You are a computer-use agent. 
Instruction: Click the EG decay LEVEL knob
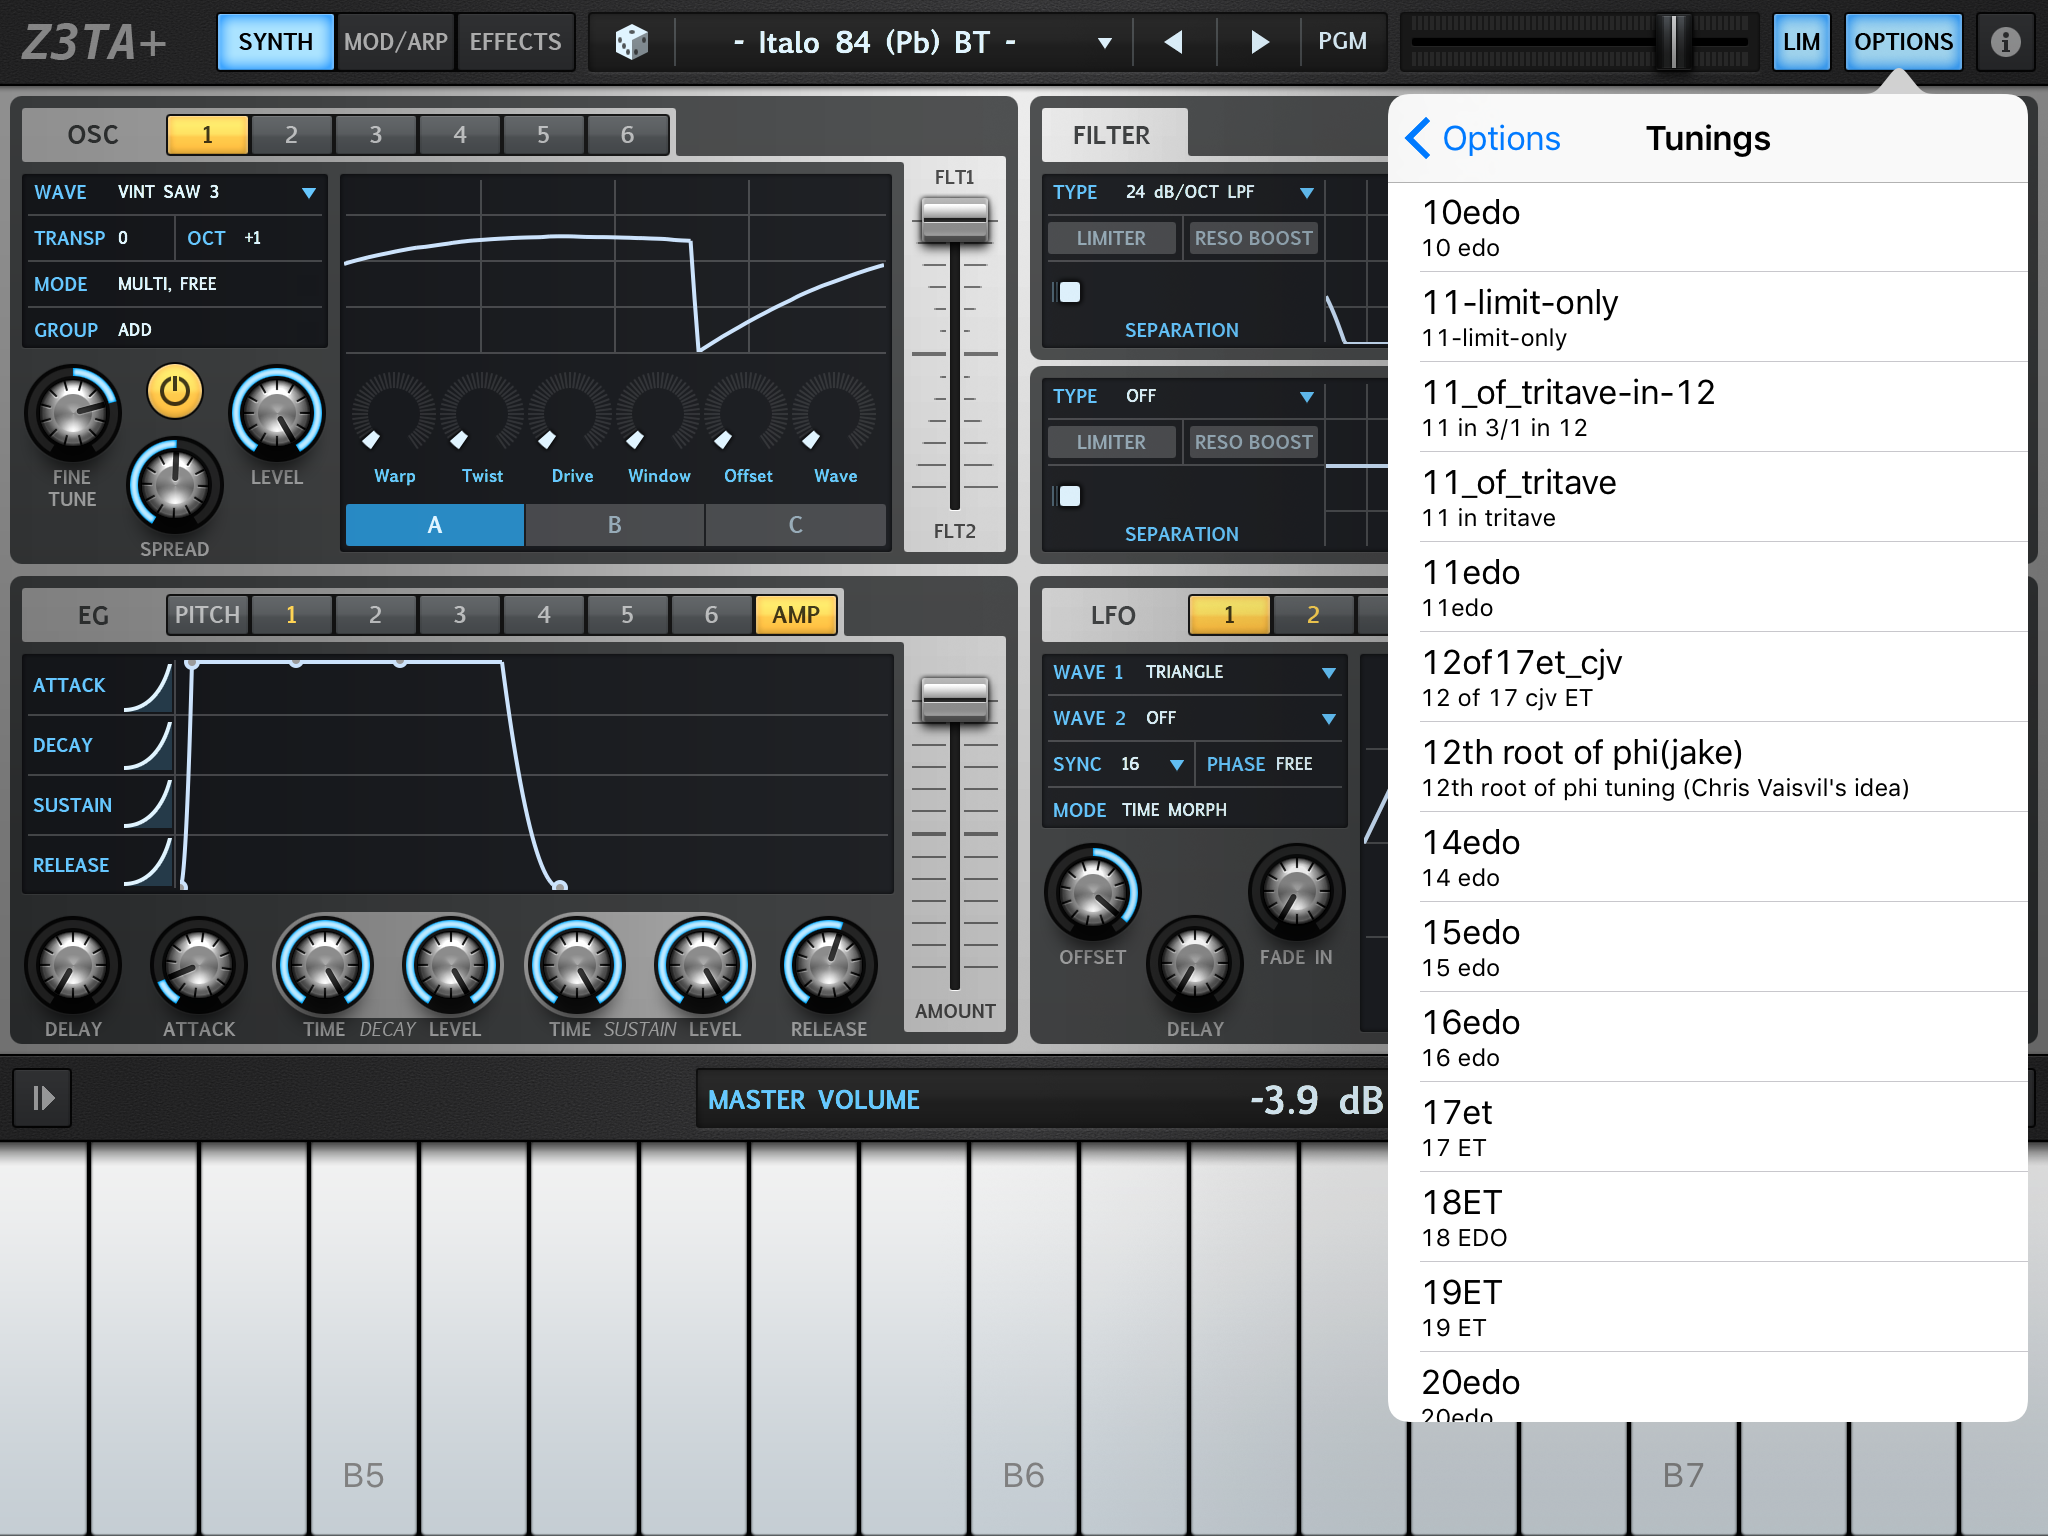click(451, 966)
